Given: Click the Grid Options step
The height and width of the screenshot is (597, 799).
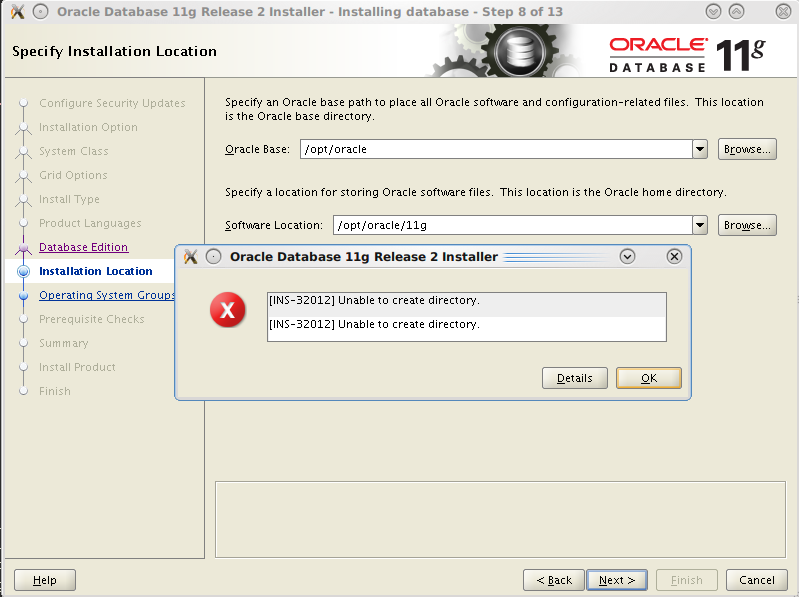Looking at the screenshot, I should tap(73, 175).
